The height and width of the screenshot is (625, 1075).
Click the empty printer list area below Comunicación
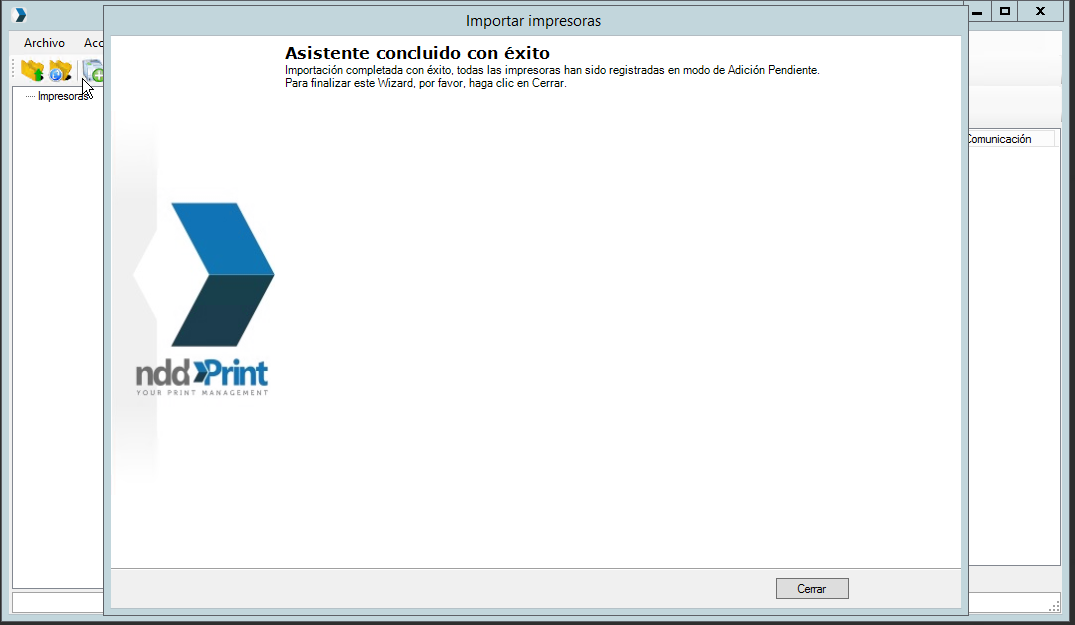(1010, 350)
